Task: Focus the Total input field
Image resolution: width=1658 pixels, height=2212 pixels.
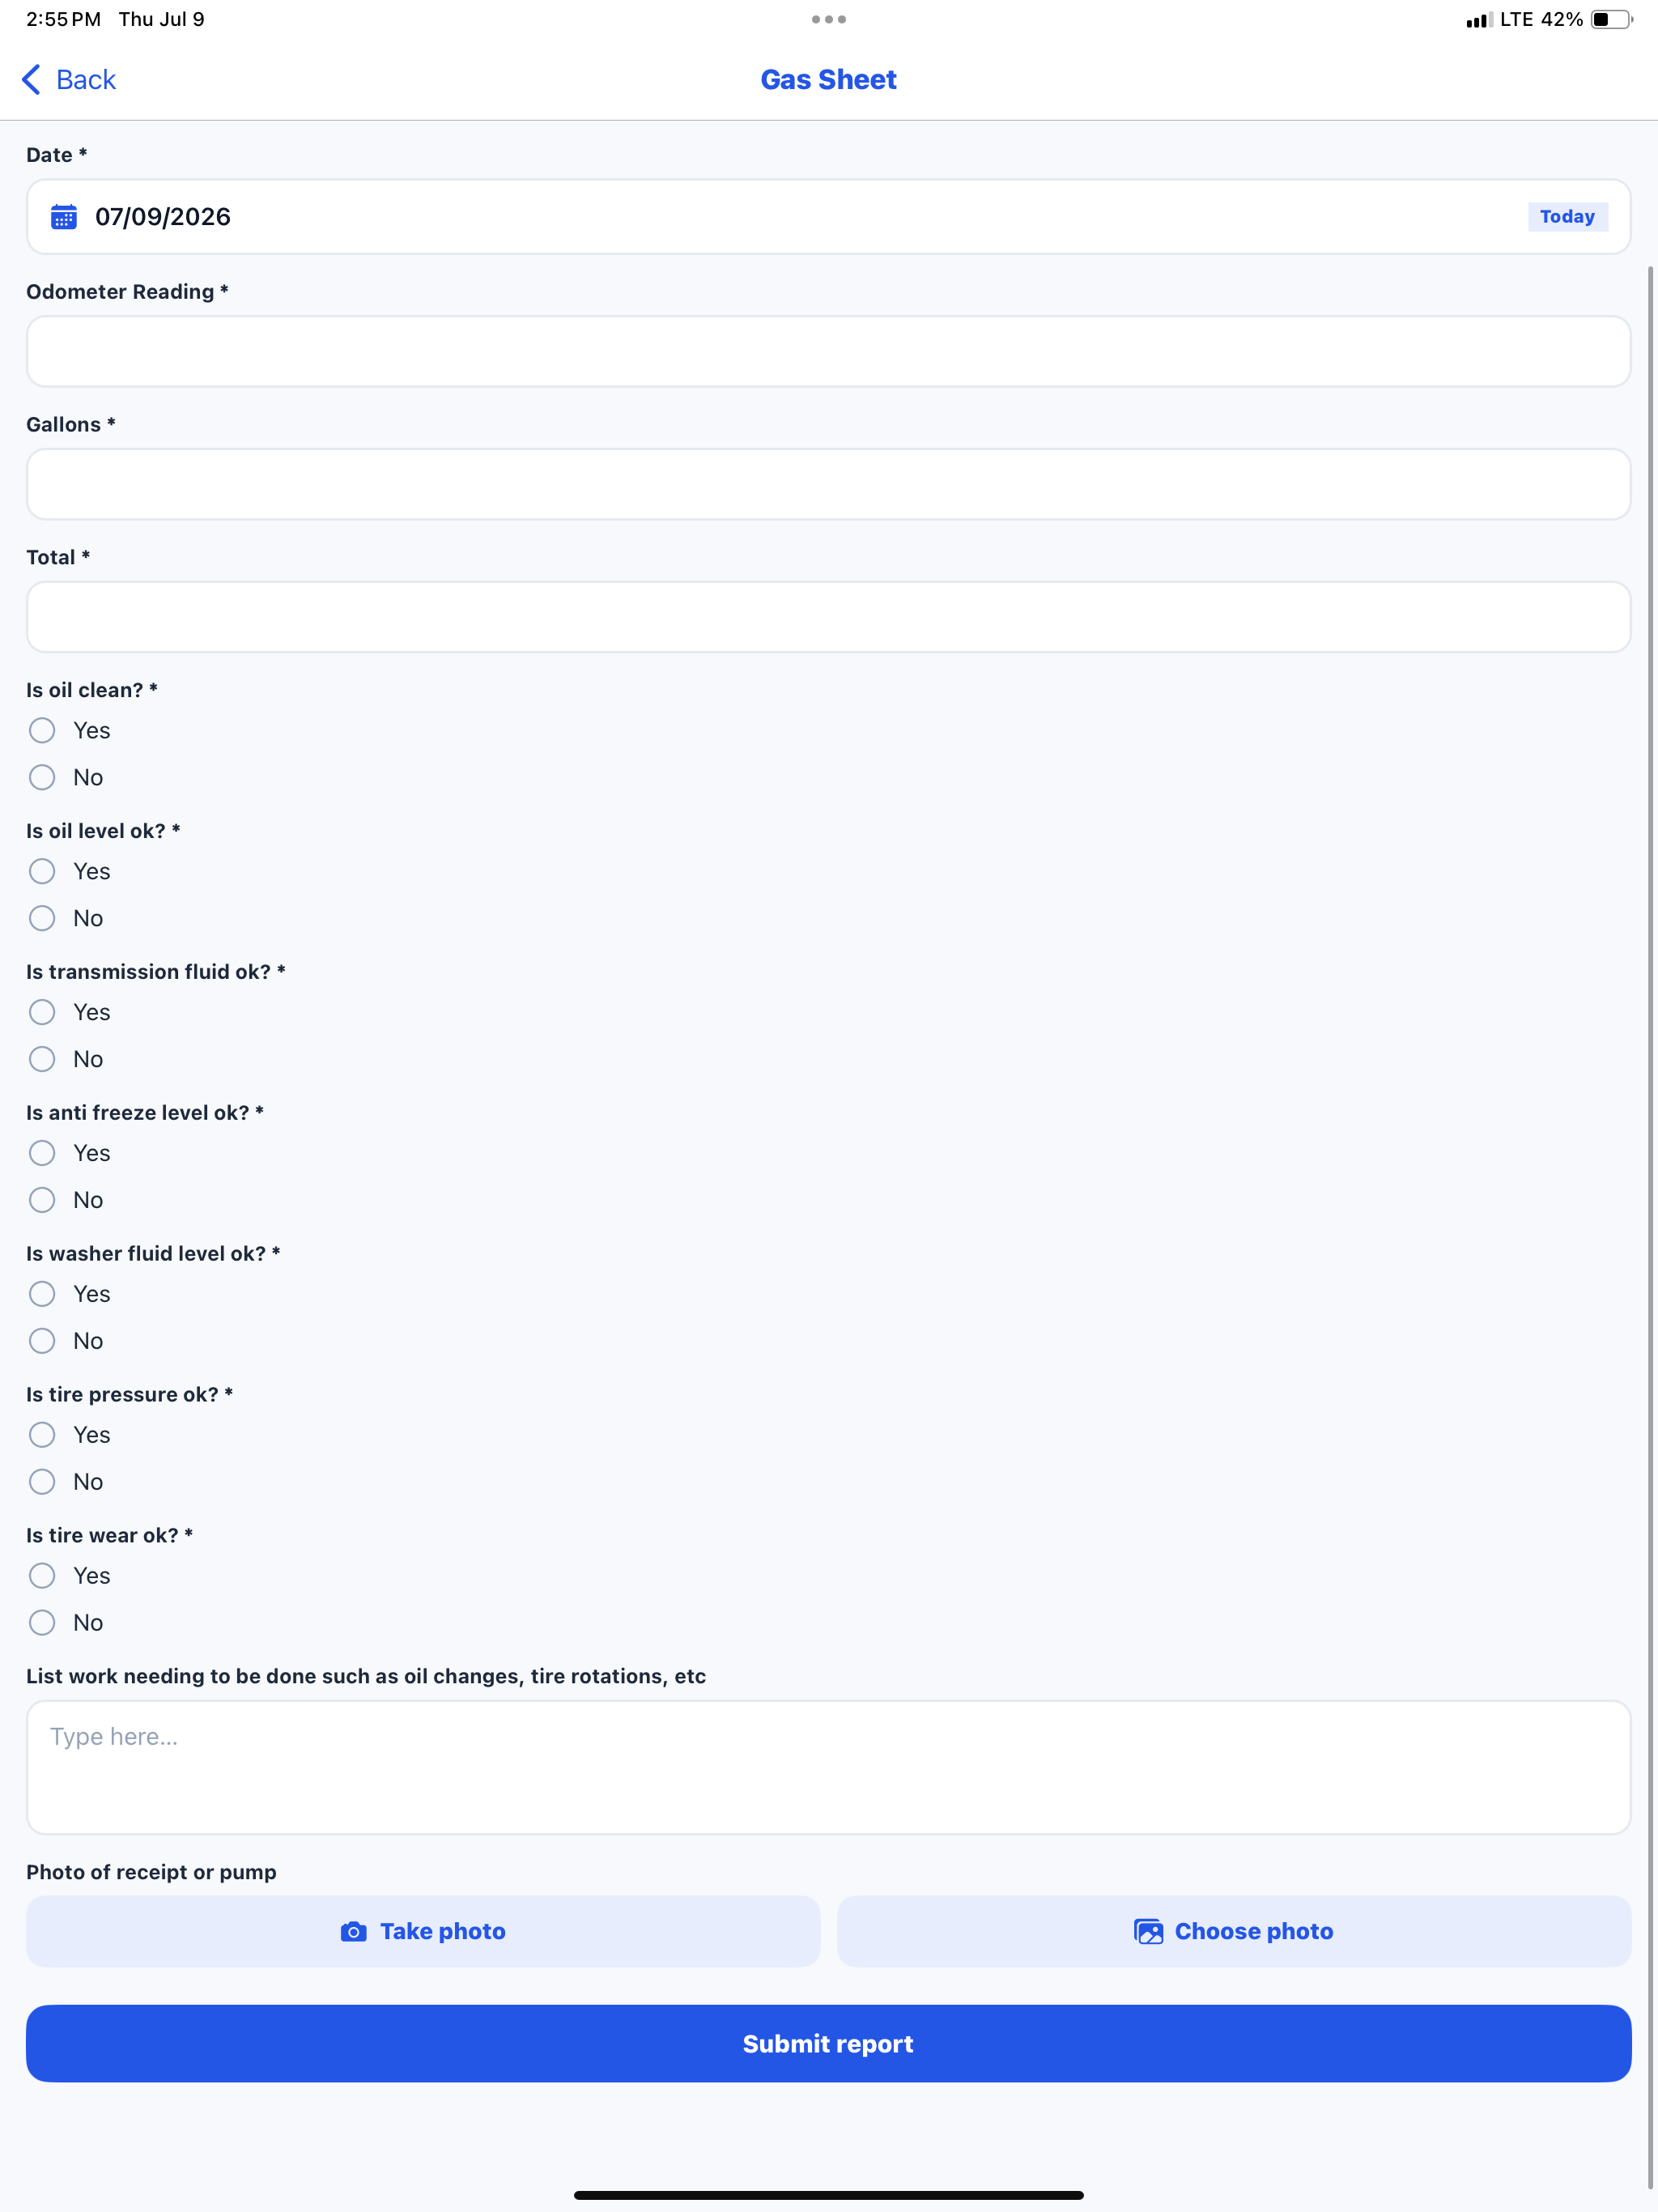Action: 829,618
